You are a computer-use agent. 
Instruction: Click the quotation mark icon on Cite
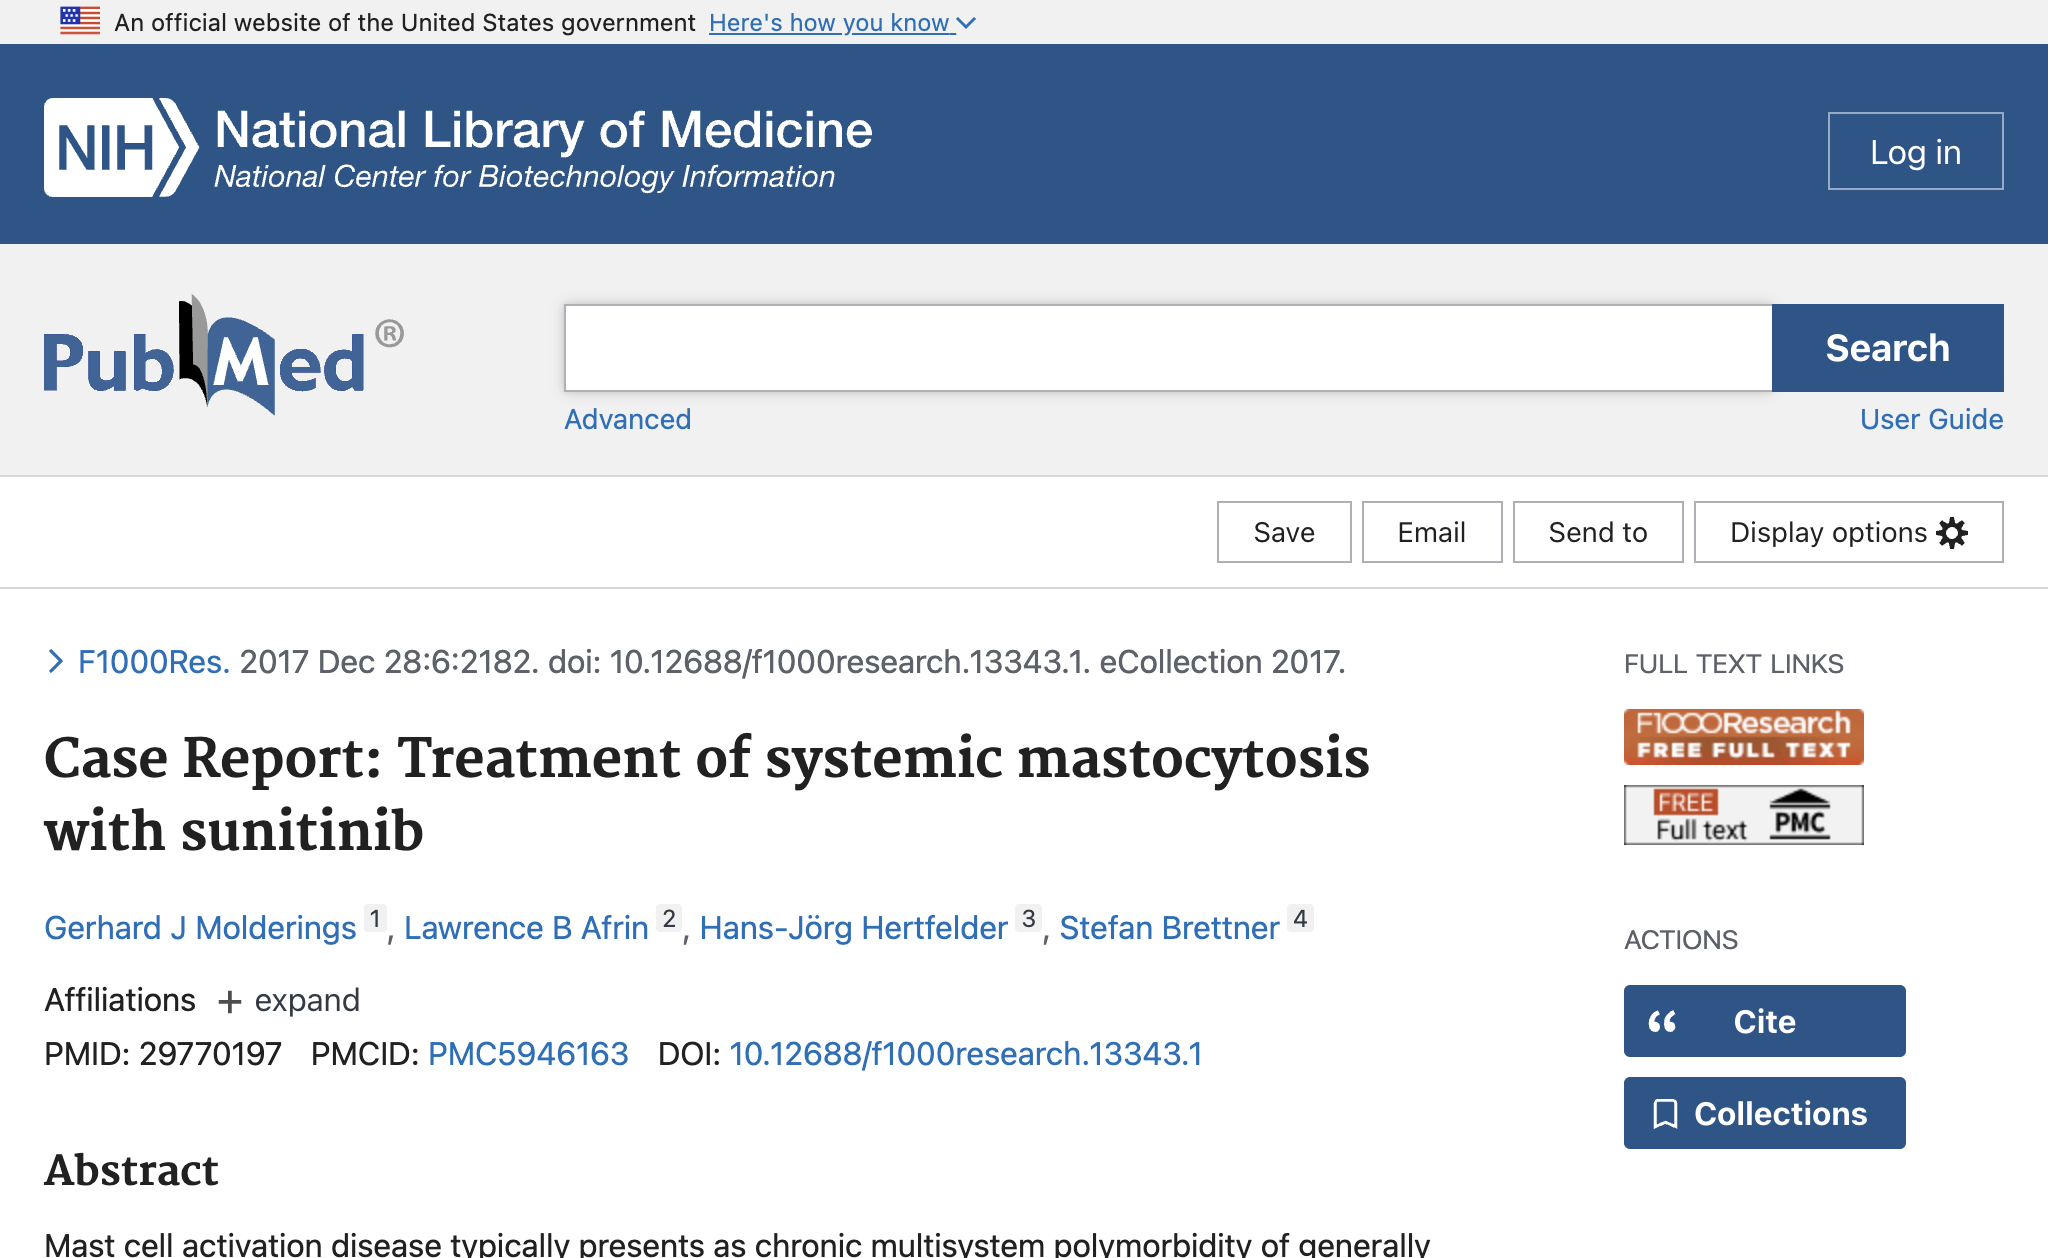(x=1662, y=1021)
